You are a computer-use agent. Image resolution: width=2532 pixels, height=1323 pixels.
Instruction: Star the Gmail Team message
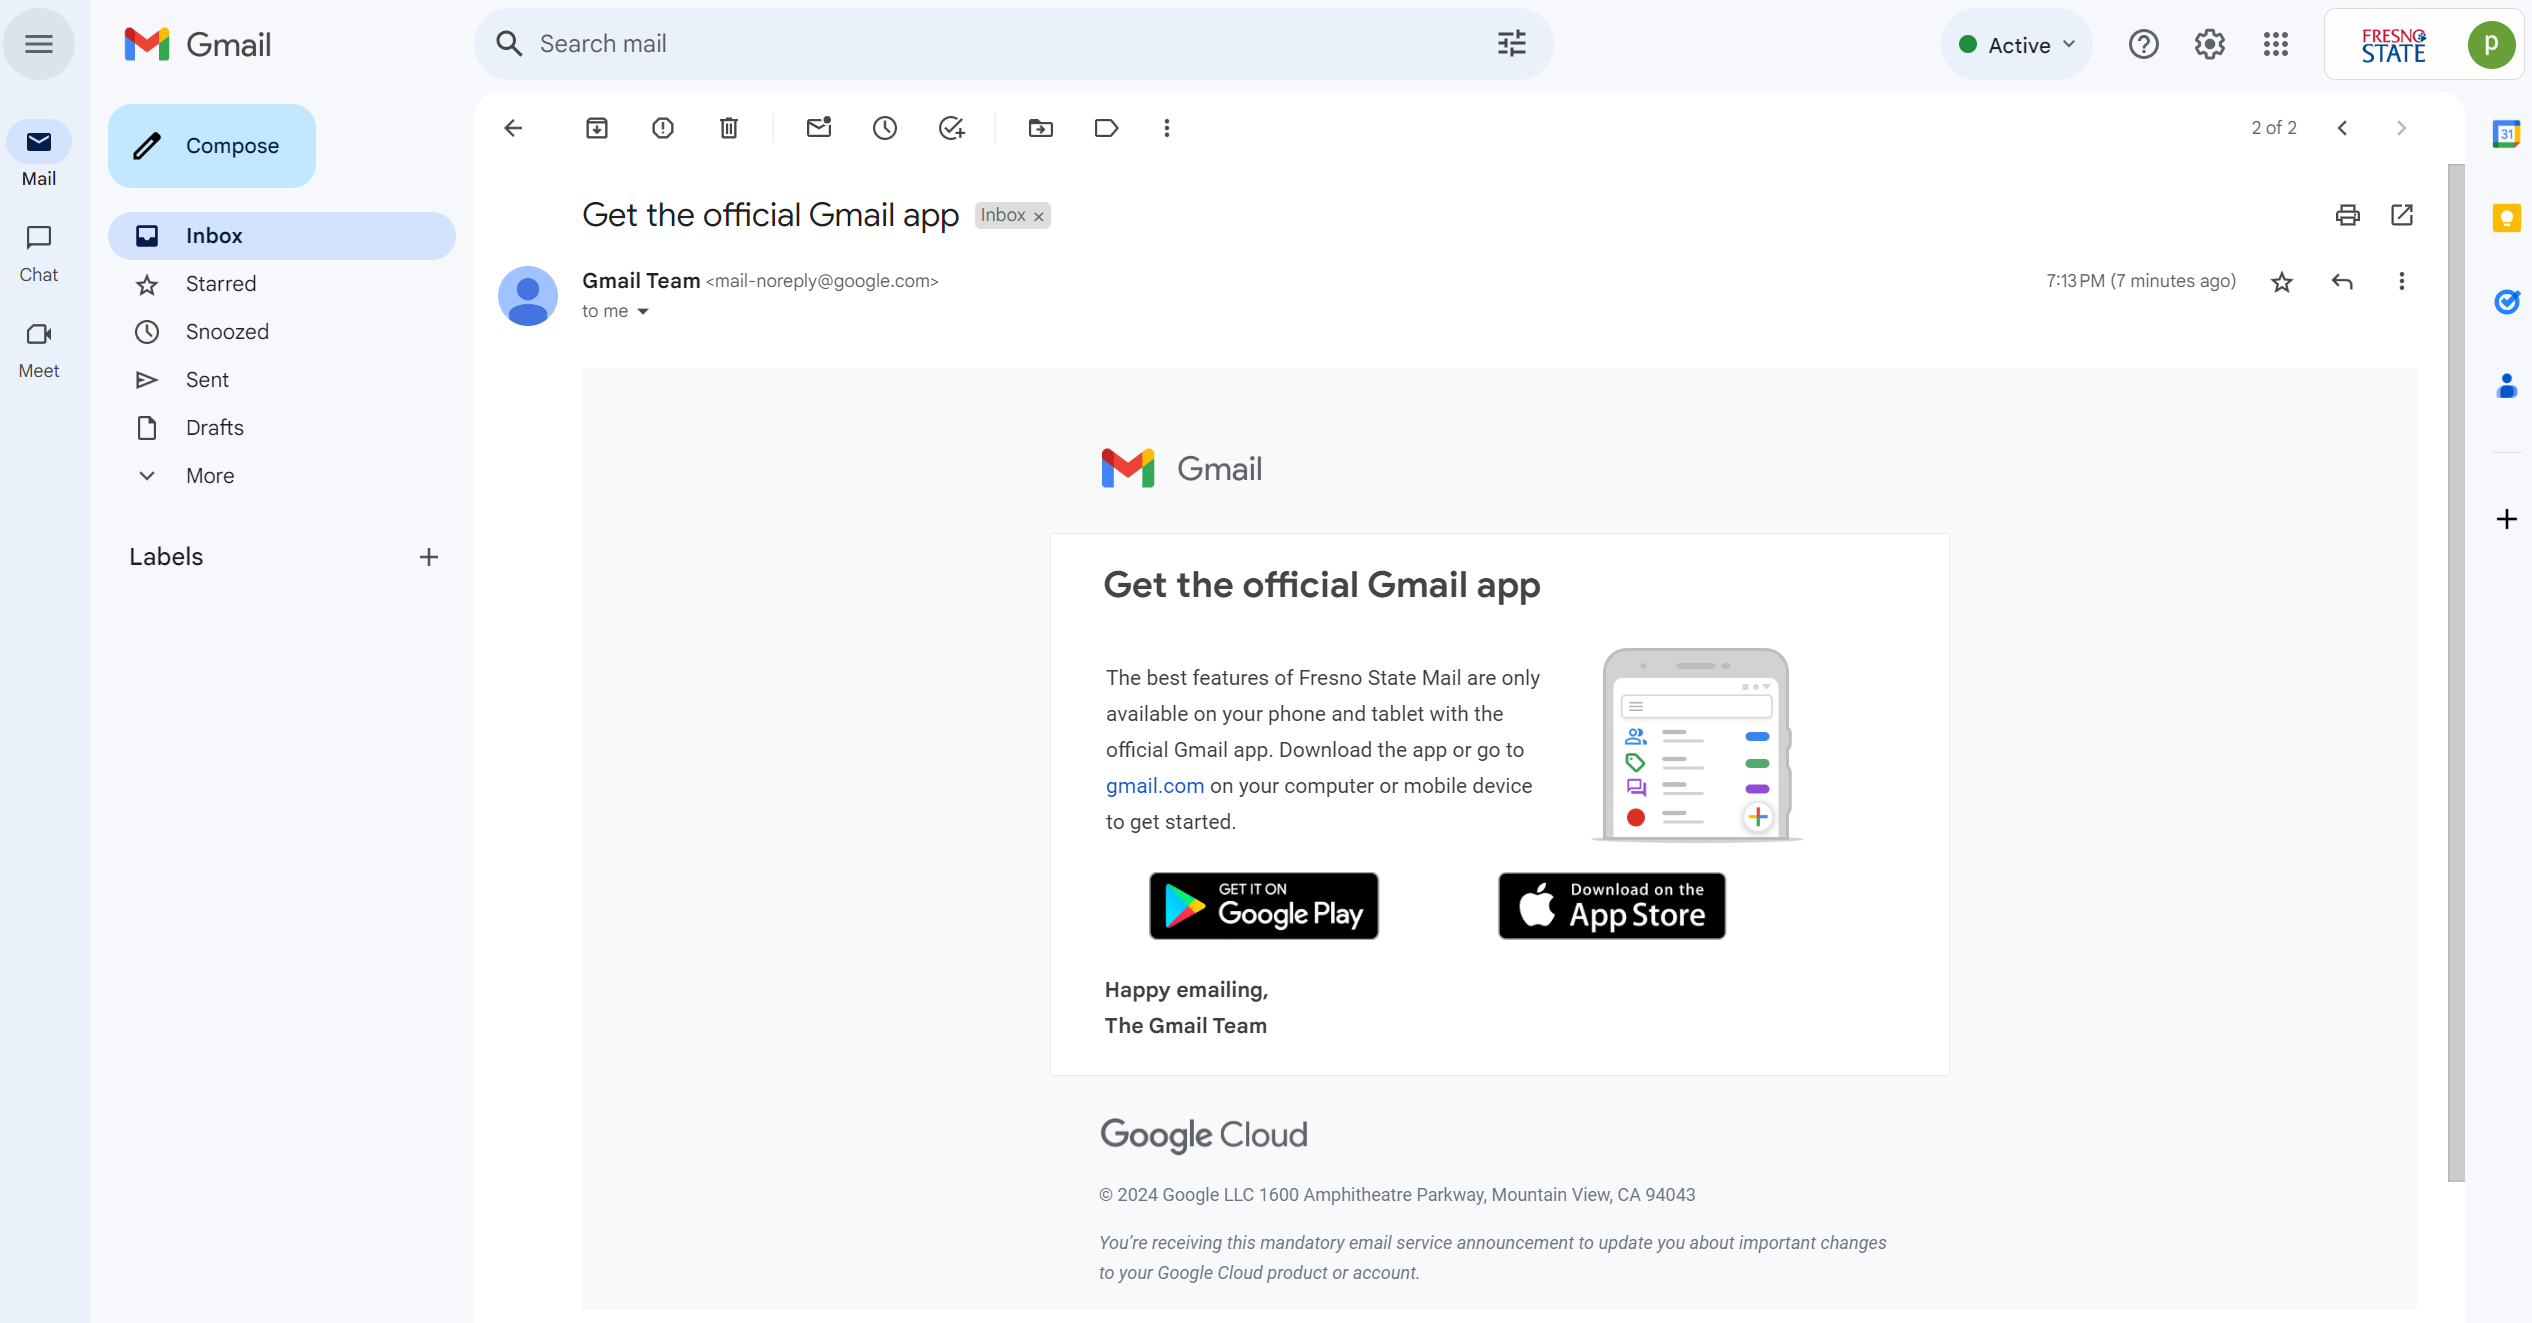coord(2282,282)
